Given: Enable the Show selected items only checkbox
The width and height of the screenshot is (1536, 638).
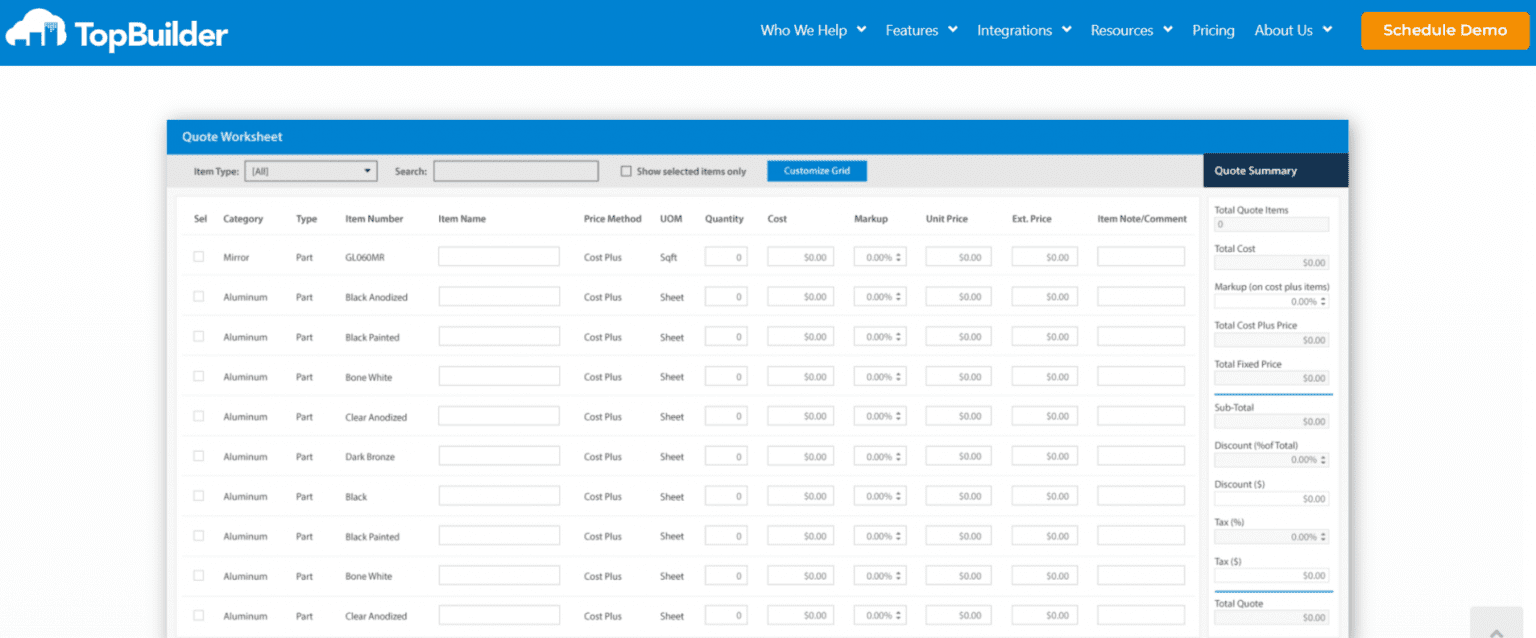Looking at the screenshot, I should click(625, 171).
